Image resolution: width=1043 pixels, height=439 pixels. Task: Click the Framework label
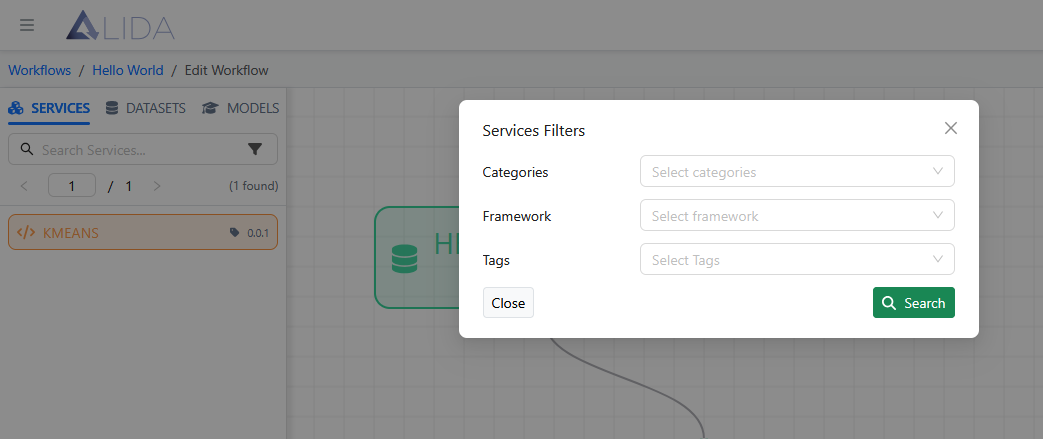coord(517,216)
